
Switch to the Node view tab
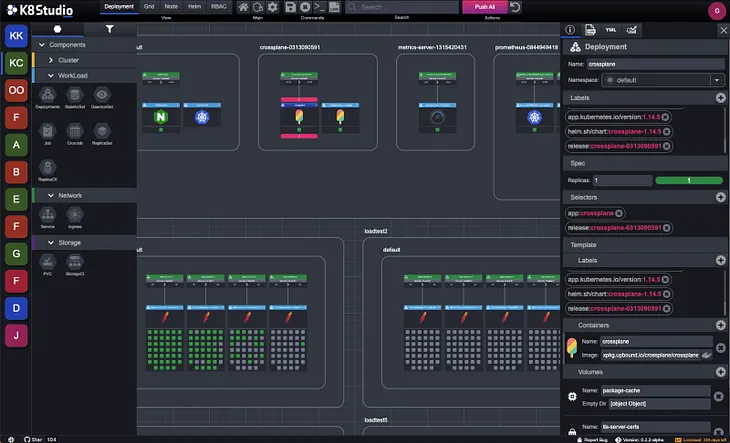point(171,7)
